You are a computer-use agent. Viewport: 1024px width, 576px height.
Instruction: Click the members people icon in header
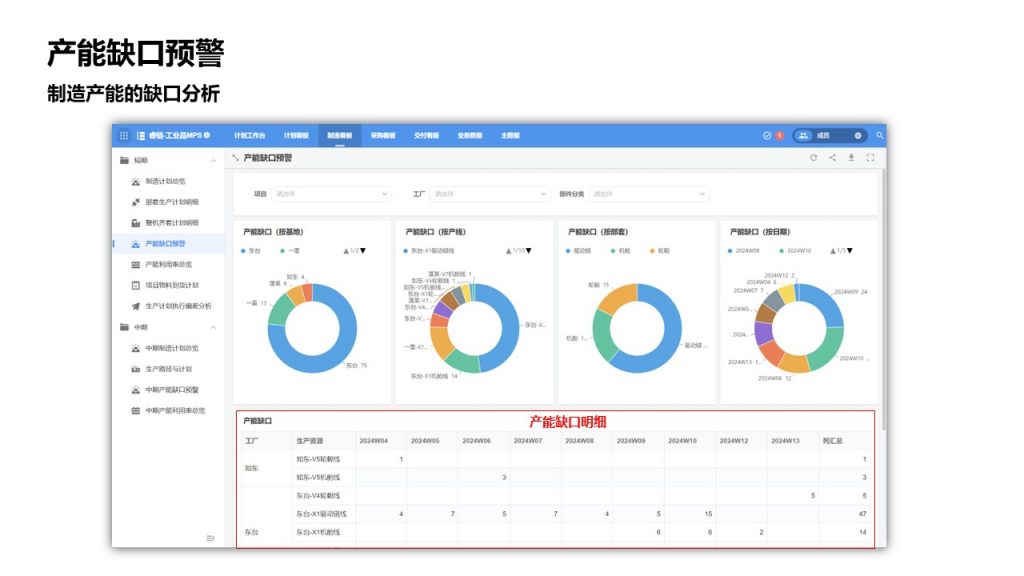coord(803,135)
